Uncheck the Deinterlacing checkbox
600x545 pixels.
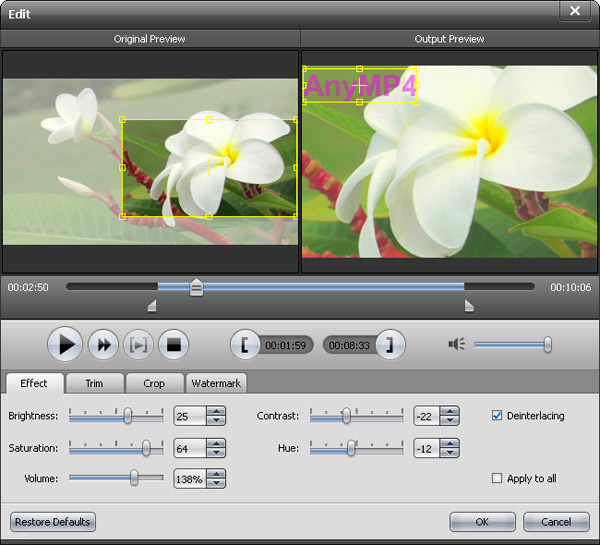point(497,415)
